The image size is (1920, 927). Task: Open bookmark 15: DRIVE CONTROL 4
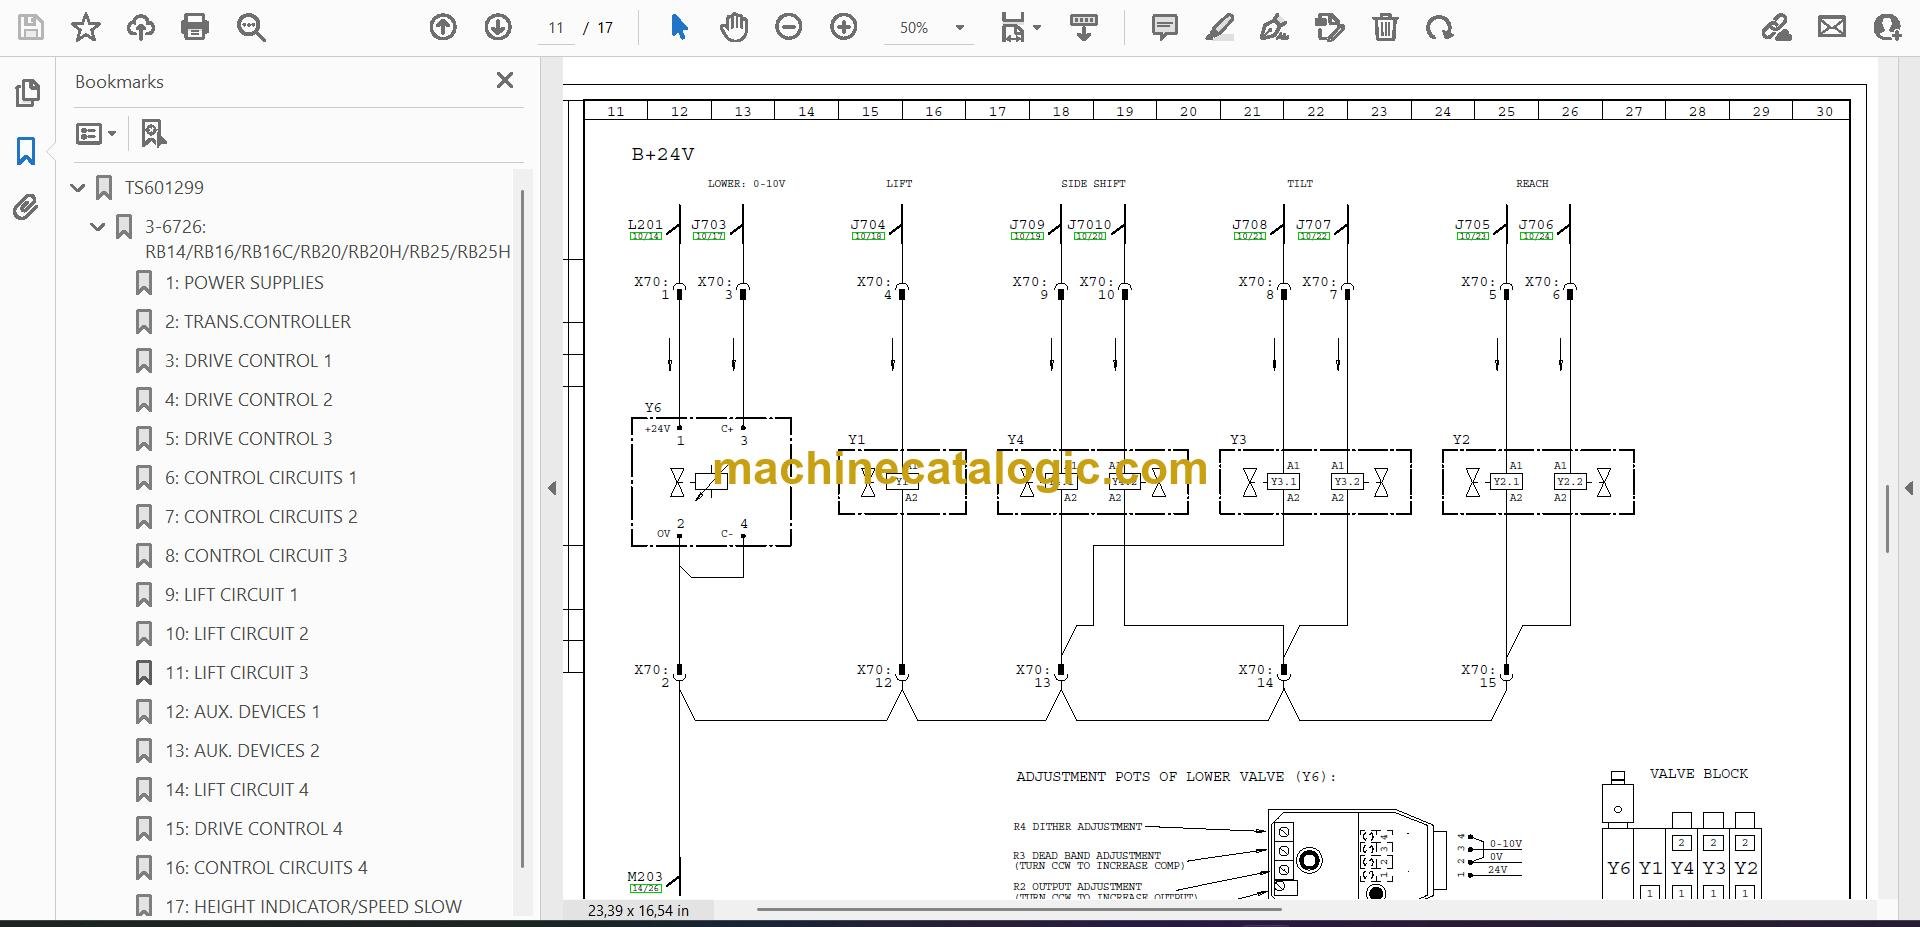[x=254, y=829]
